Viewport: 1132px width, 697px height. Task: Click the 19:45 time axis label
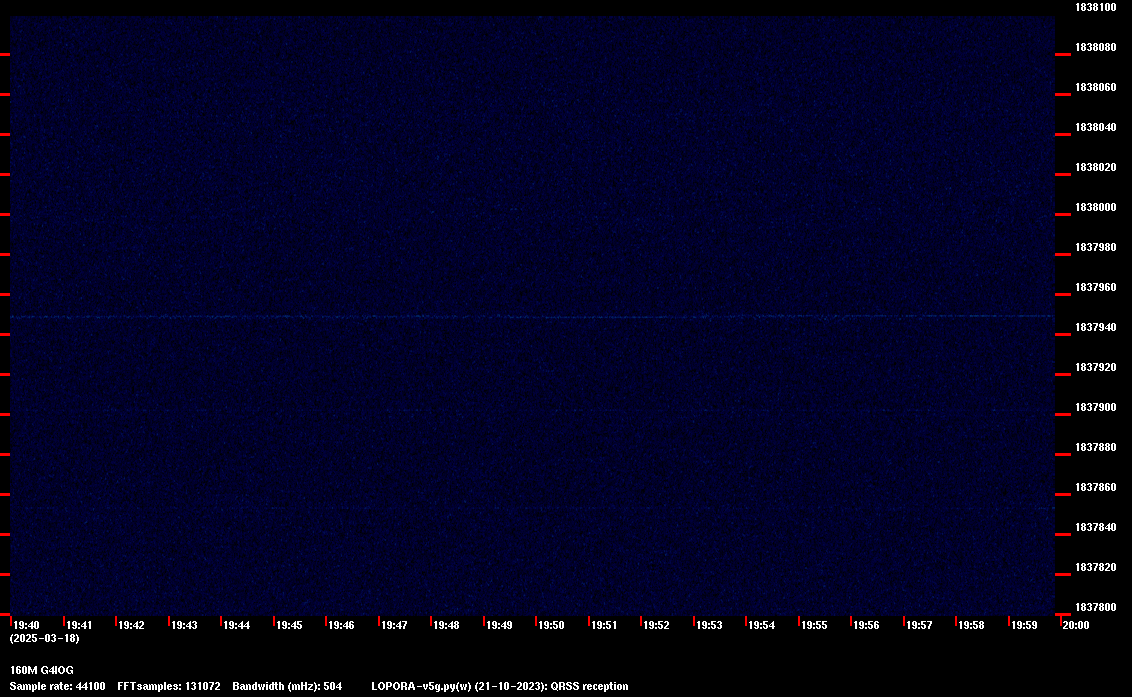289,625
